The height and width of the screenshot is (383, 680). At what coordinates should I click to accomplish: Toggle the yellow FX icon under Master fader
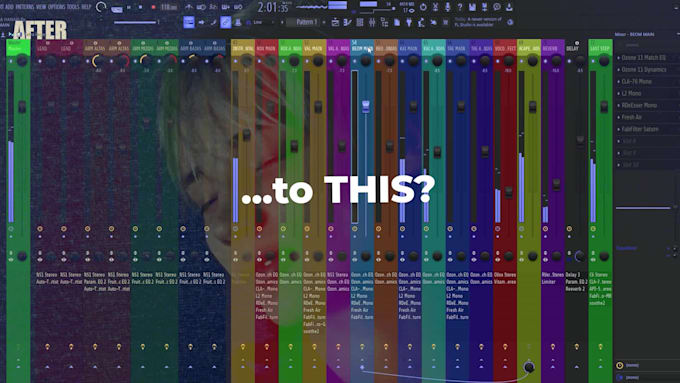coord(11,229)
